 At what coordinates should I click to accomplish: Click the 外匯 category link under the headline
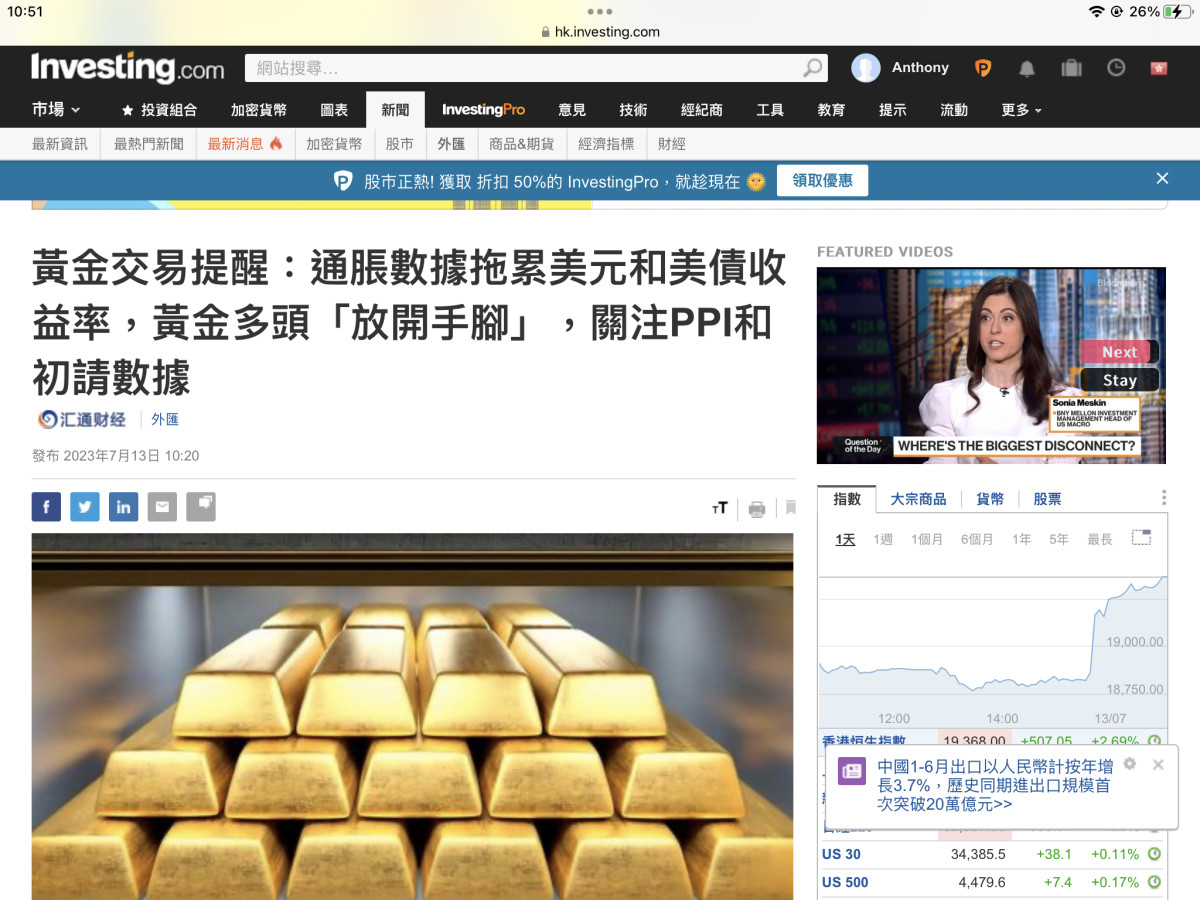pyautogui.click(x=165, y=420)
